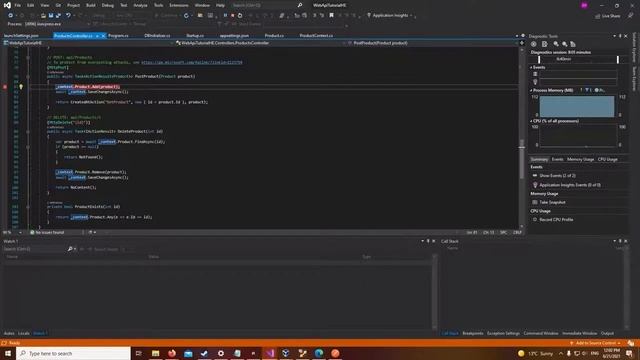
Task: Click the Restart debugging toolbar icon
Action: (x=240, y=16)
